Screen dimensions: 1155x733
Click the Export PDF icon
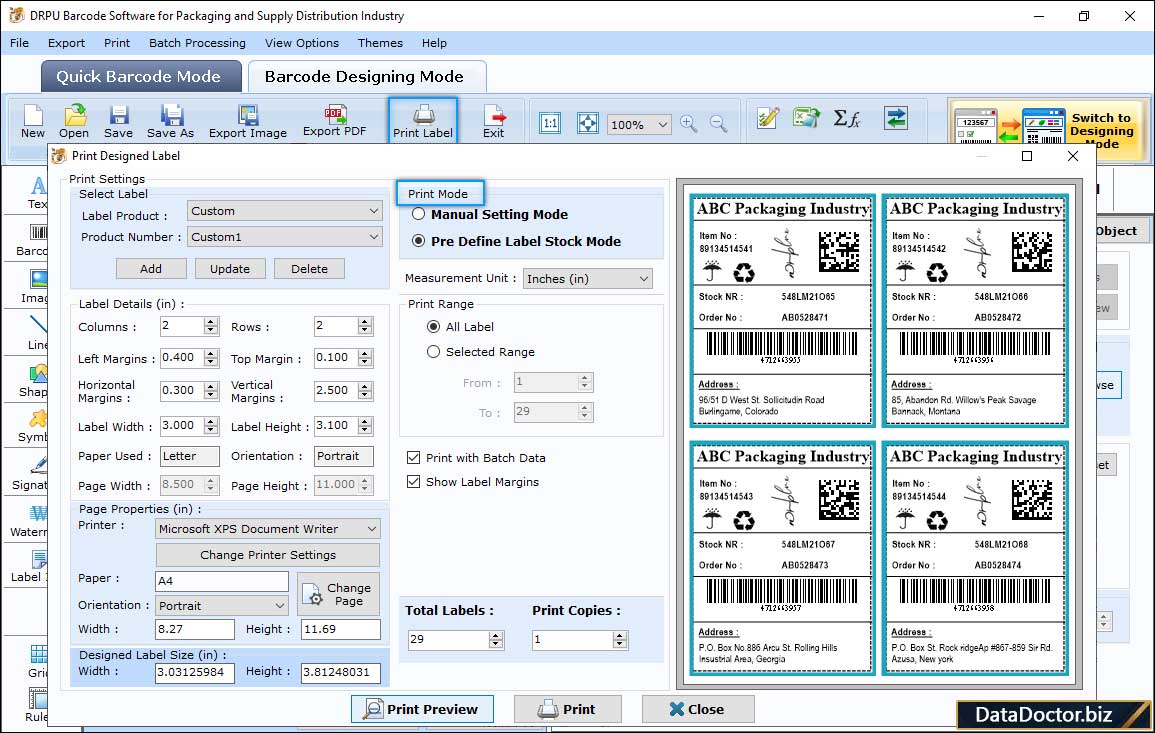point(334,121)
